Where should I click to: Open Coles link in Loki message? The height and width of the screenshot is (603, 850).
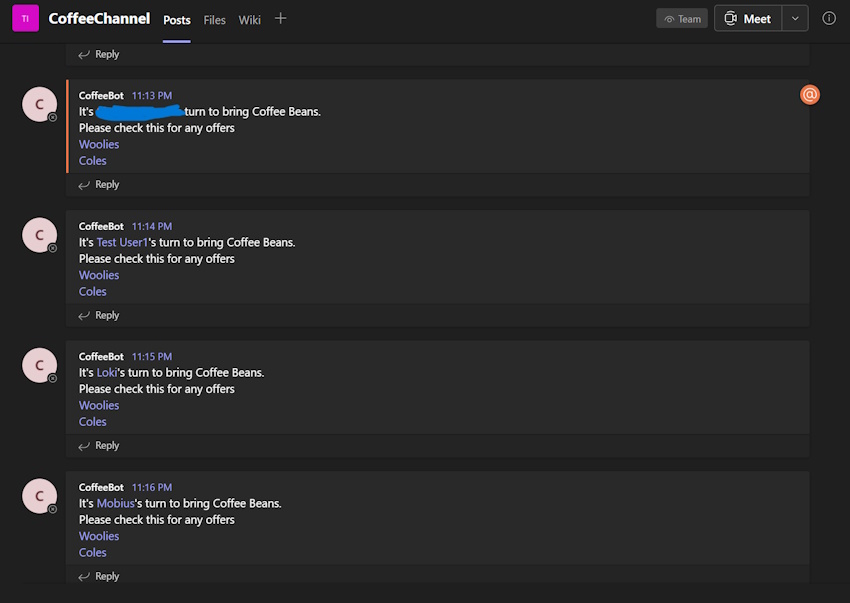tap(93, 421)
